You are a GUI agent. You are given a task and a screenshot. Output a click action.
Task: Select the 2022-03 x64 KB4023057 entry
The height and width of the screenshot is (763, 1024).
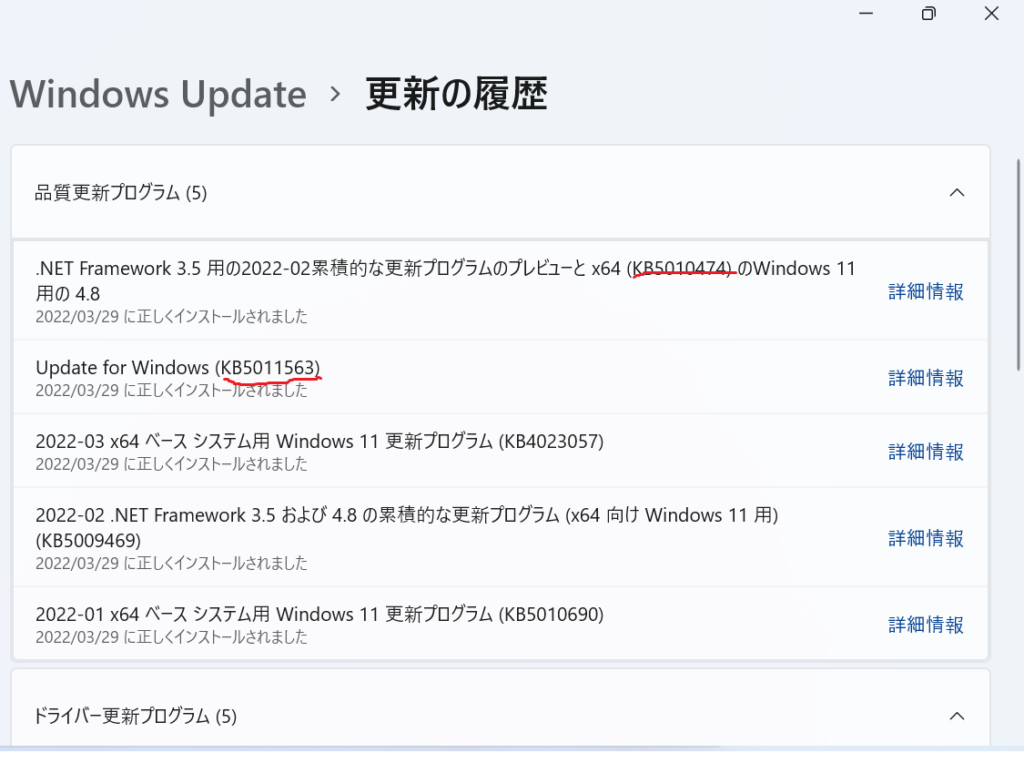point(500,451)
